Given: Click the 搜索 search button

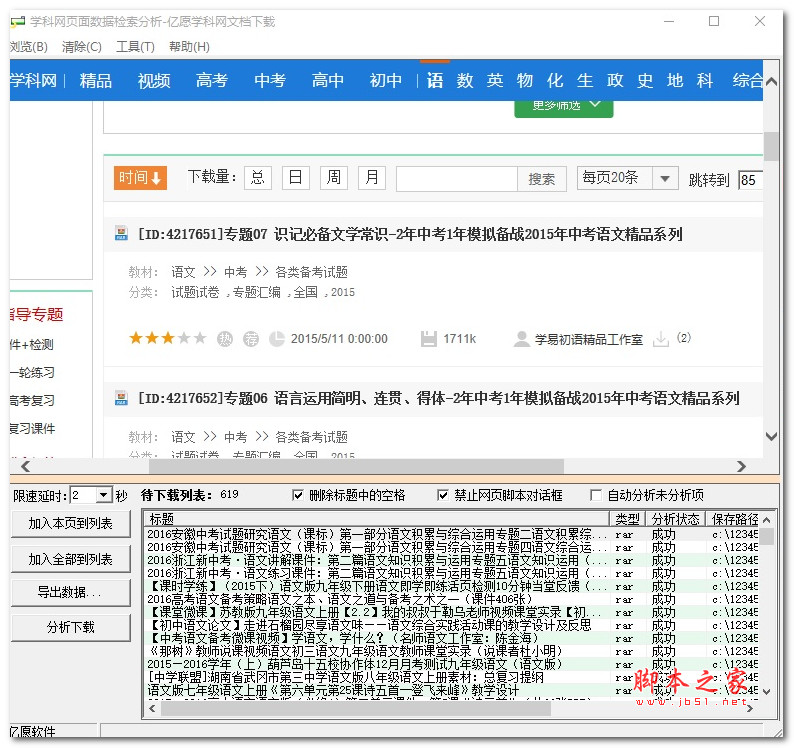Looking at the screenshot, I should point(541,179).
